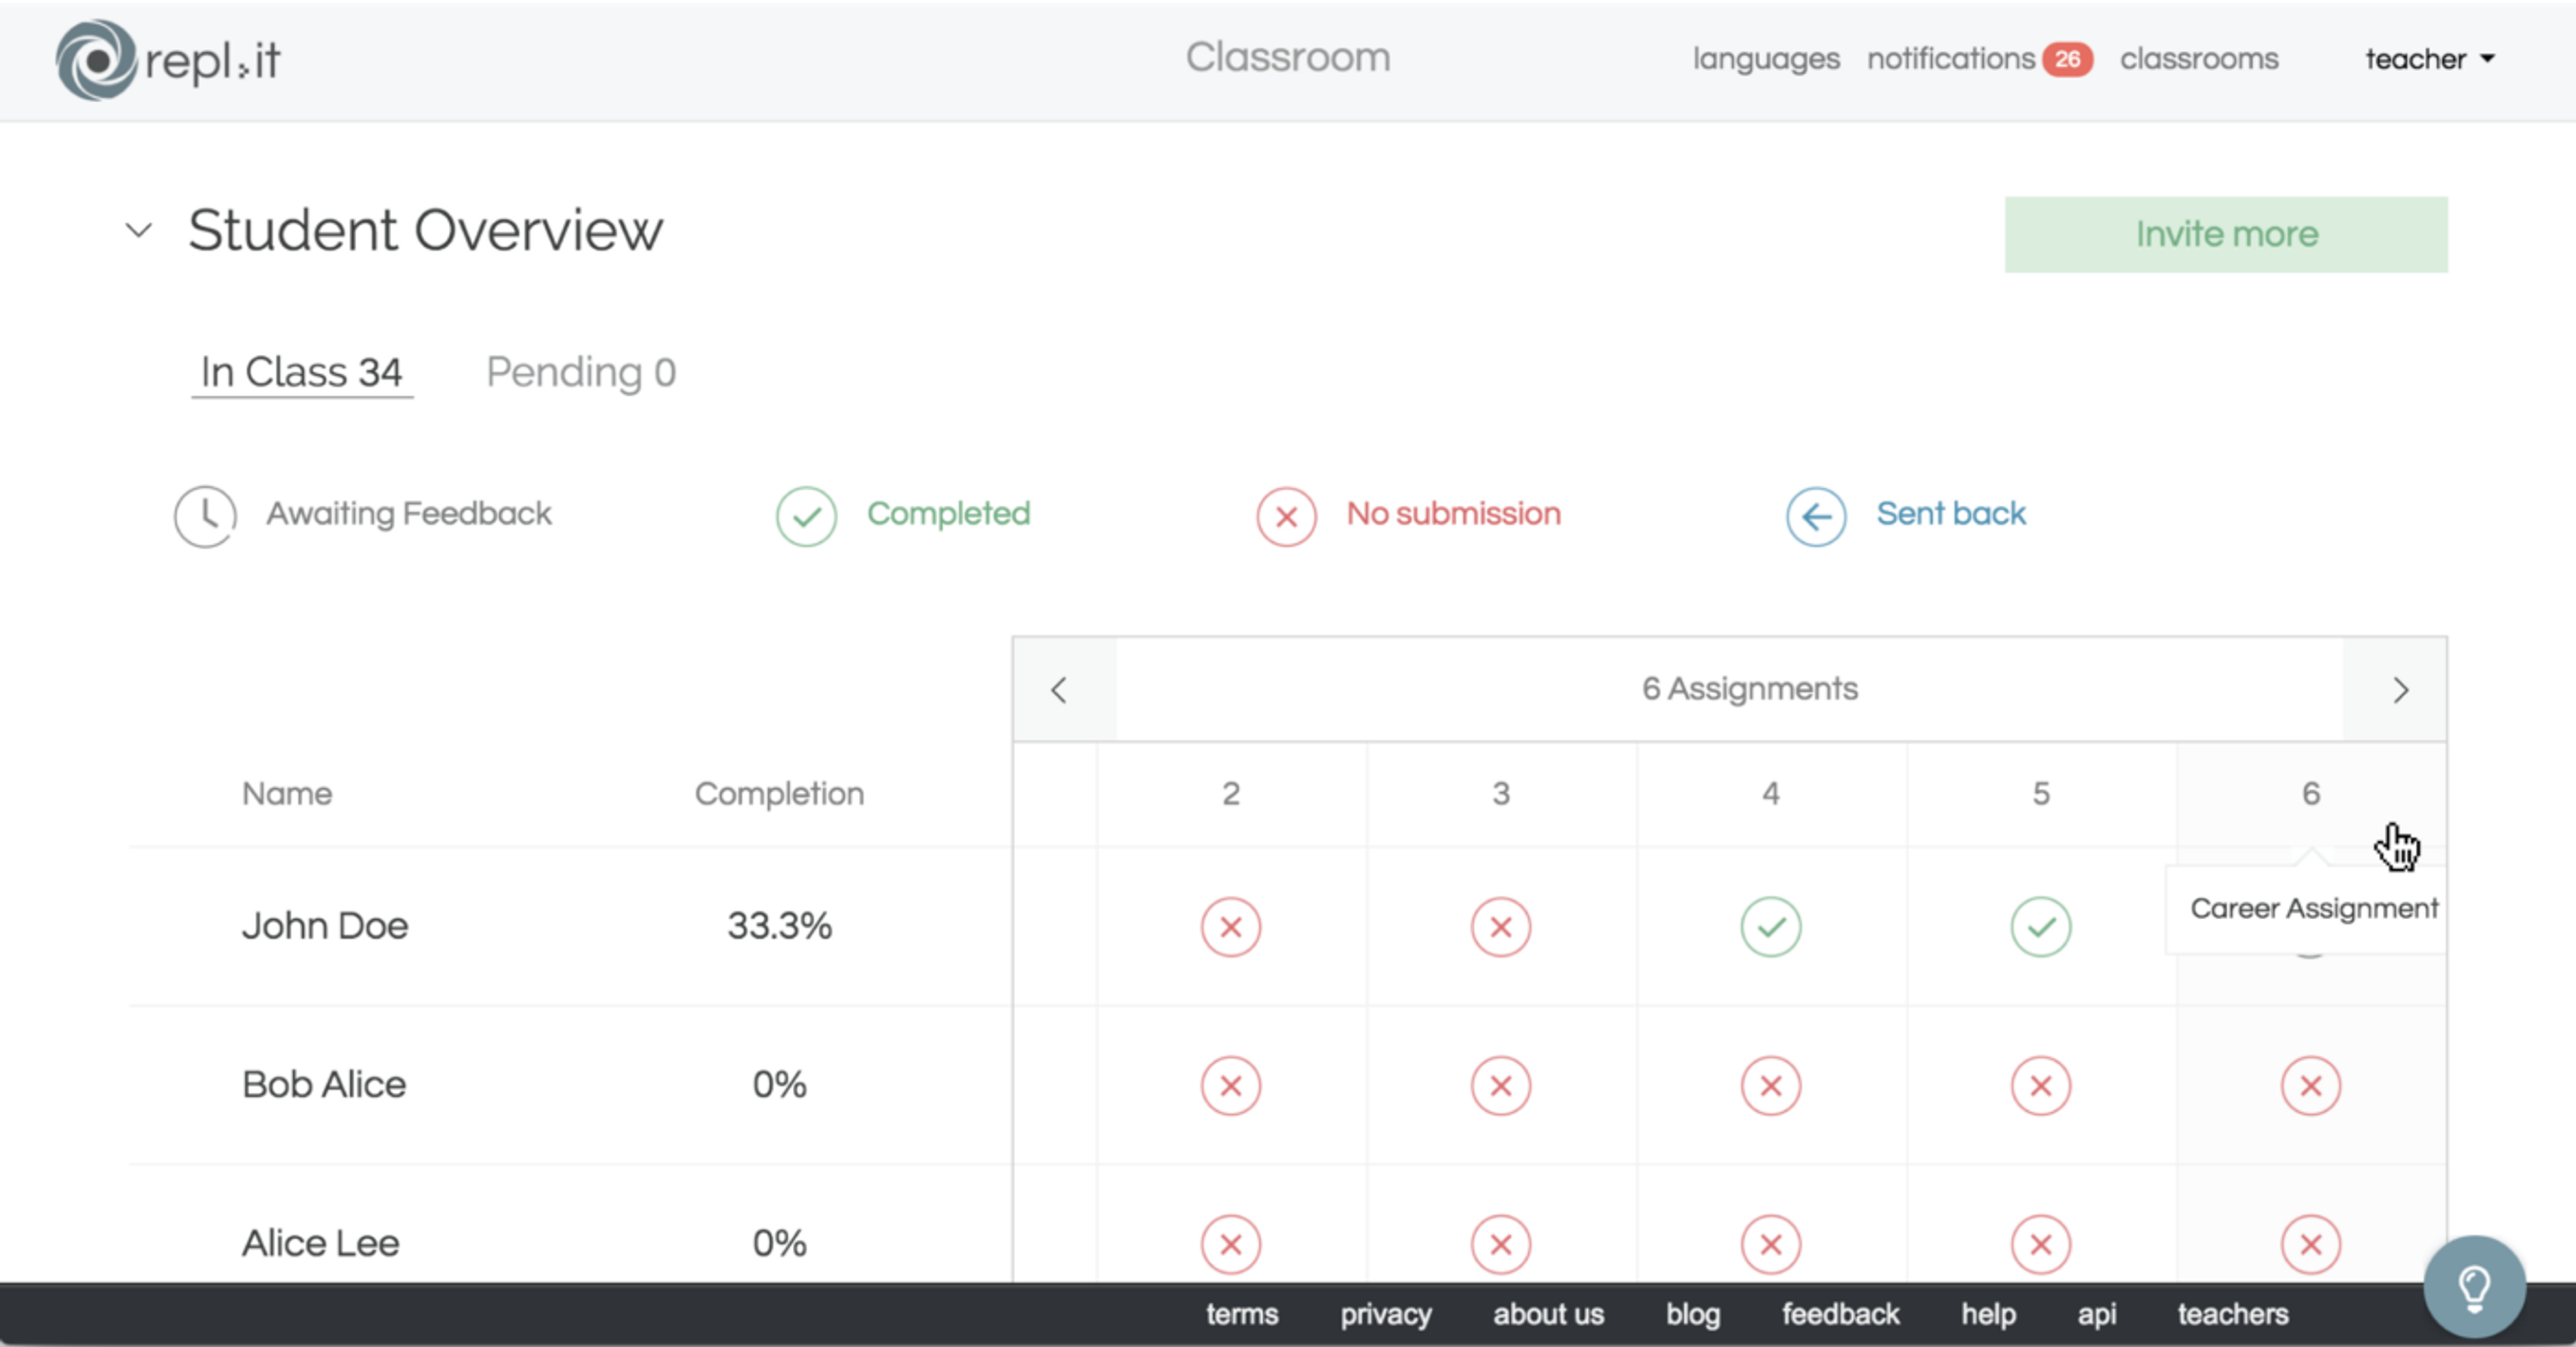Open John Doe's assignment 2 no-submission icon

coord(1230,927)
